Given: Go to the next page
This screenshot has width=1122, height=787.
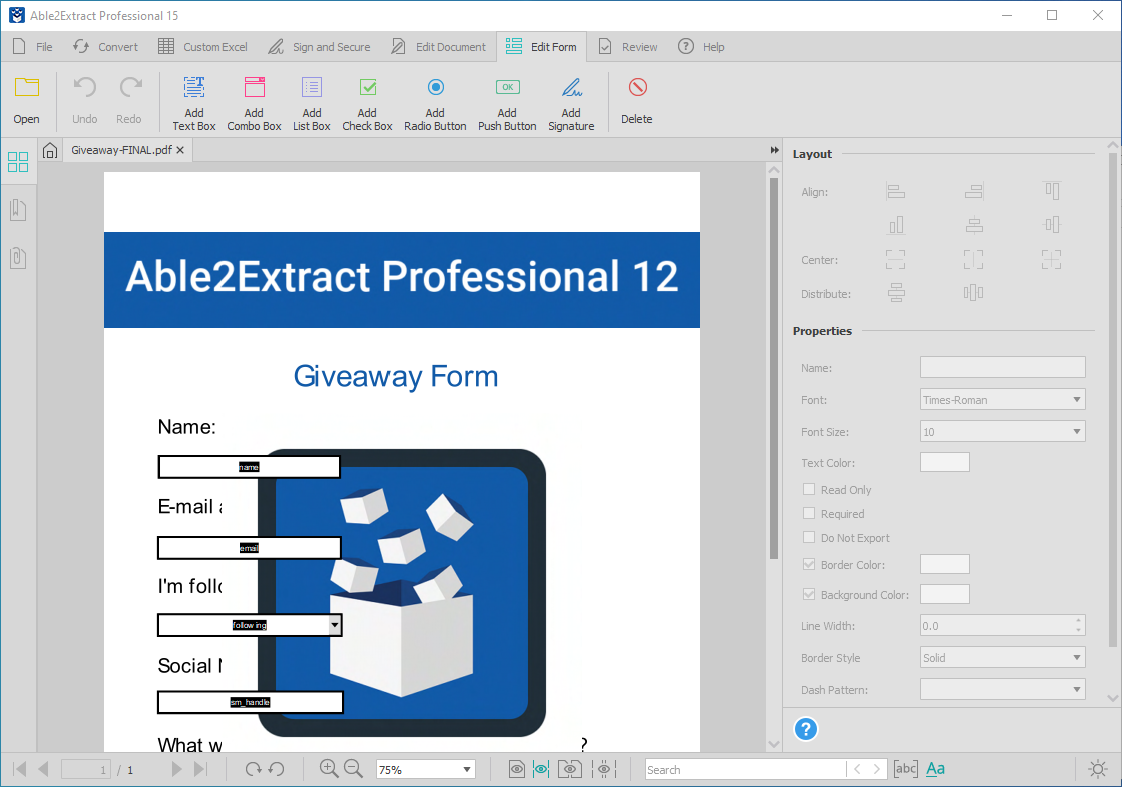Looking at the screenshot, I should click(x=176, y=769).
